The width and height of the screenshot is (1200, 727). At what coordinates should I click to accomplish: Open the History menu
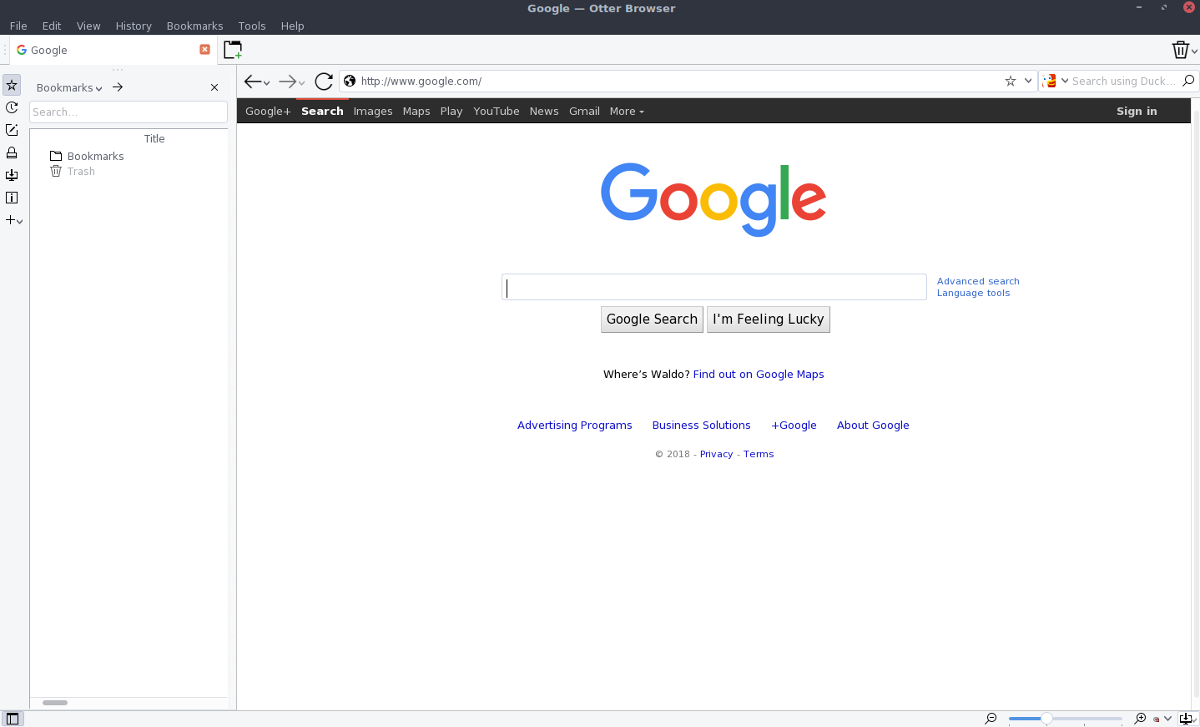[133, 26]
